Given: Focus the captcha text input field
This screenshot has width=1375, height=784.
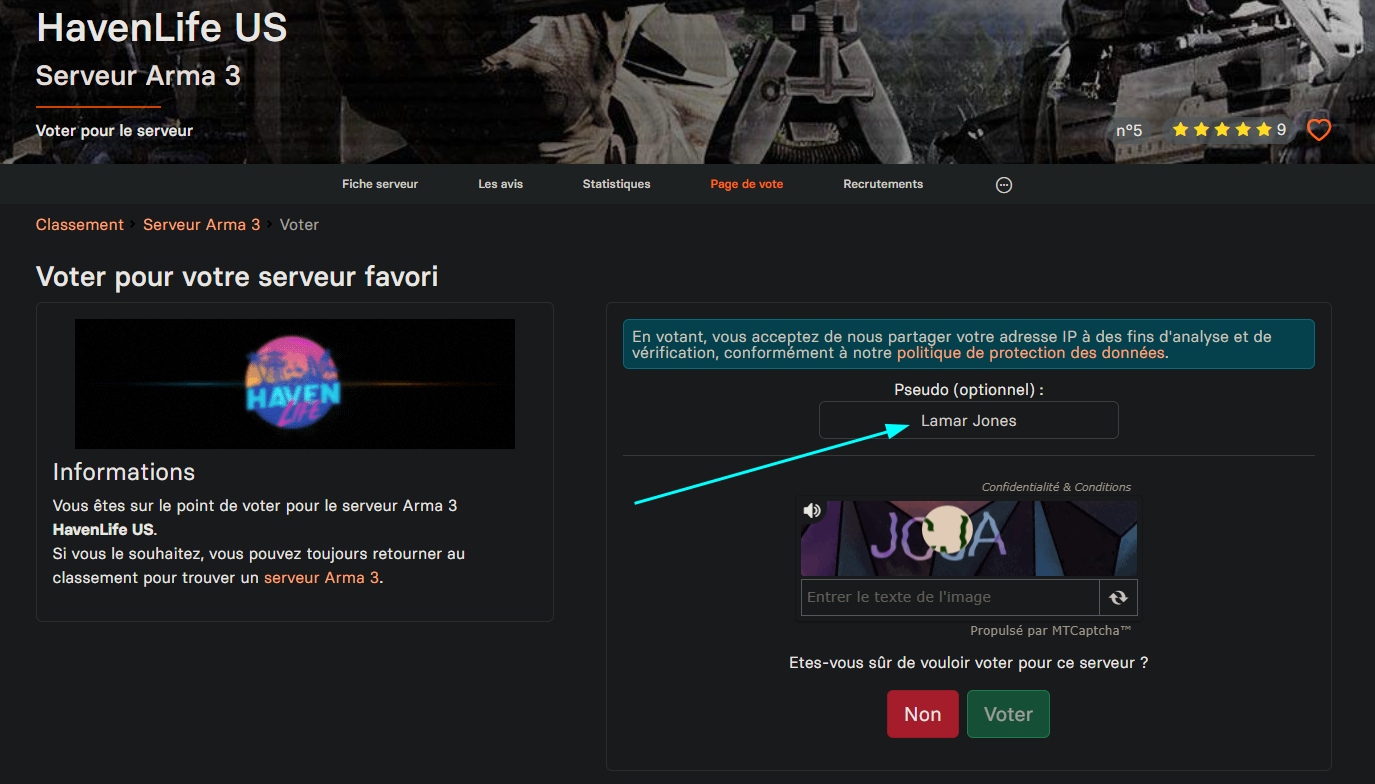Looking at the screenshot, I should 950,597.
